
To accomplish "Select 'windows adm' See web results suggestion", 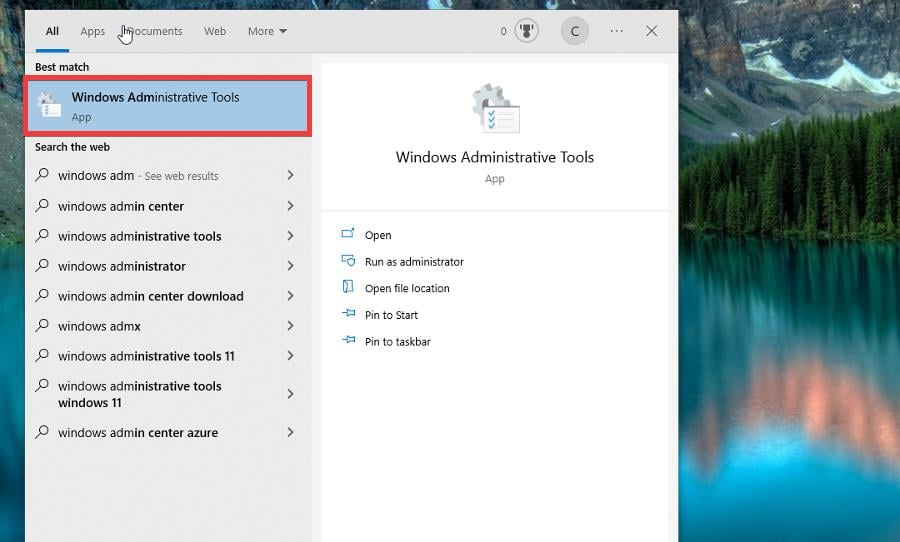I will (168, 175).
